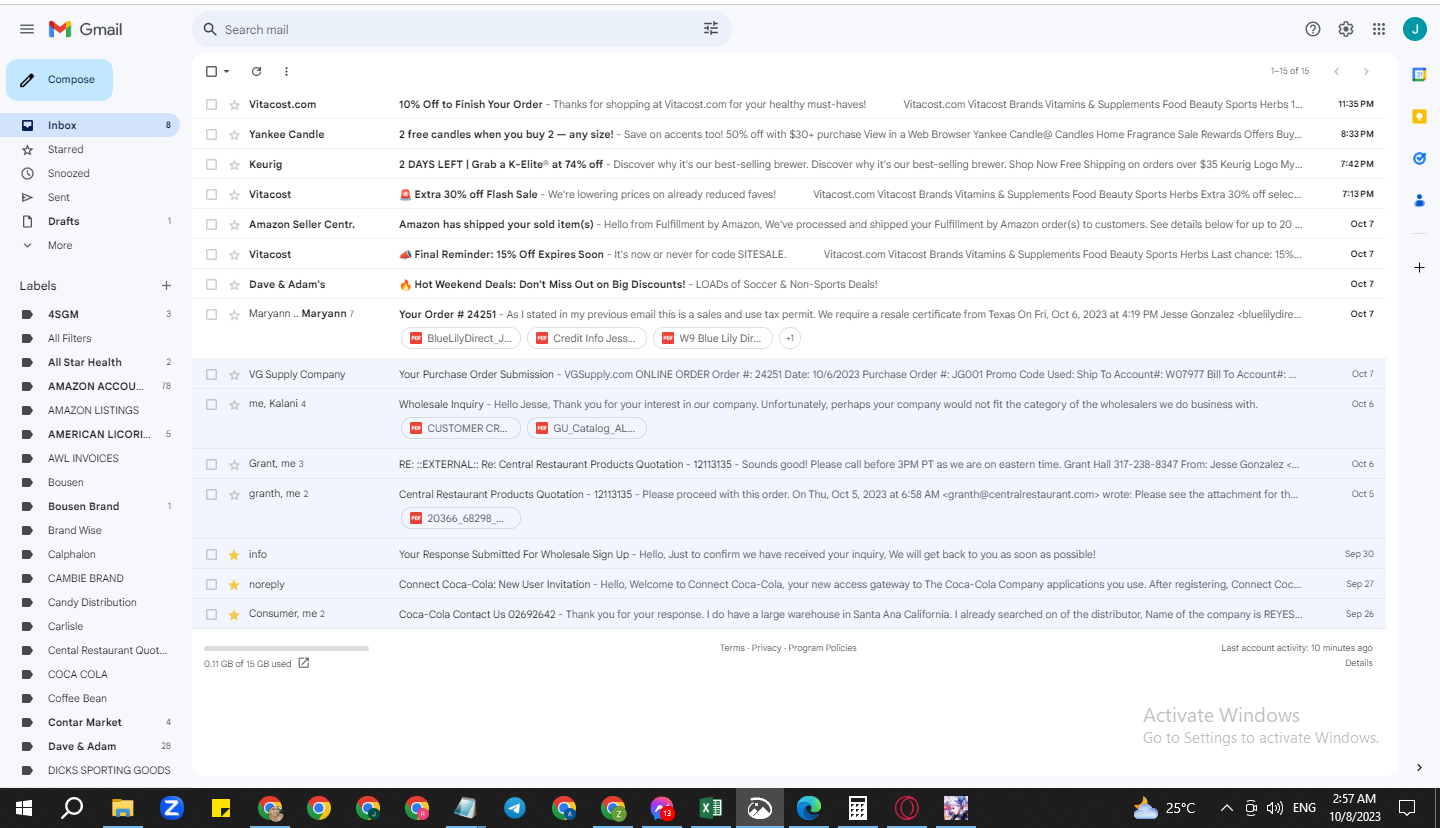1440x828 pixels.
Task: Open Contacts side panel
Action: tap(1419, 200)
